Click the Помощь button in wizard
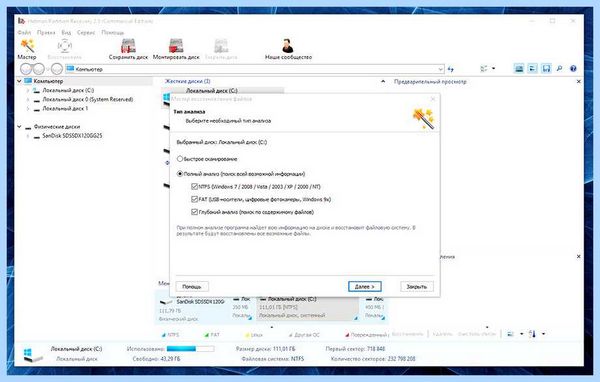Image resolution: width=600 pixels, height=382 pixels. point(192,286)
